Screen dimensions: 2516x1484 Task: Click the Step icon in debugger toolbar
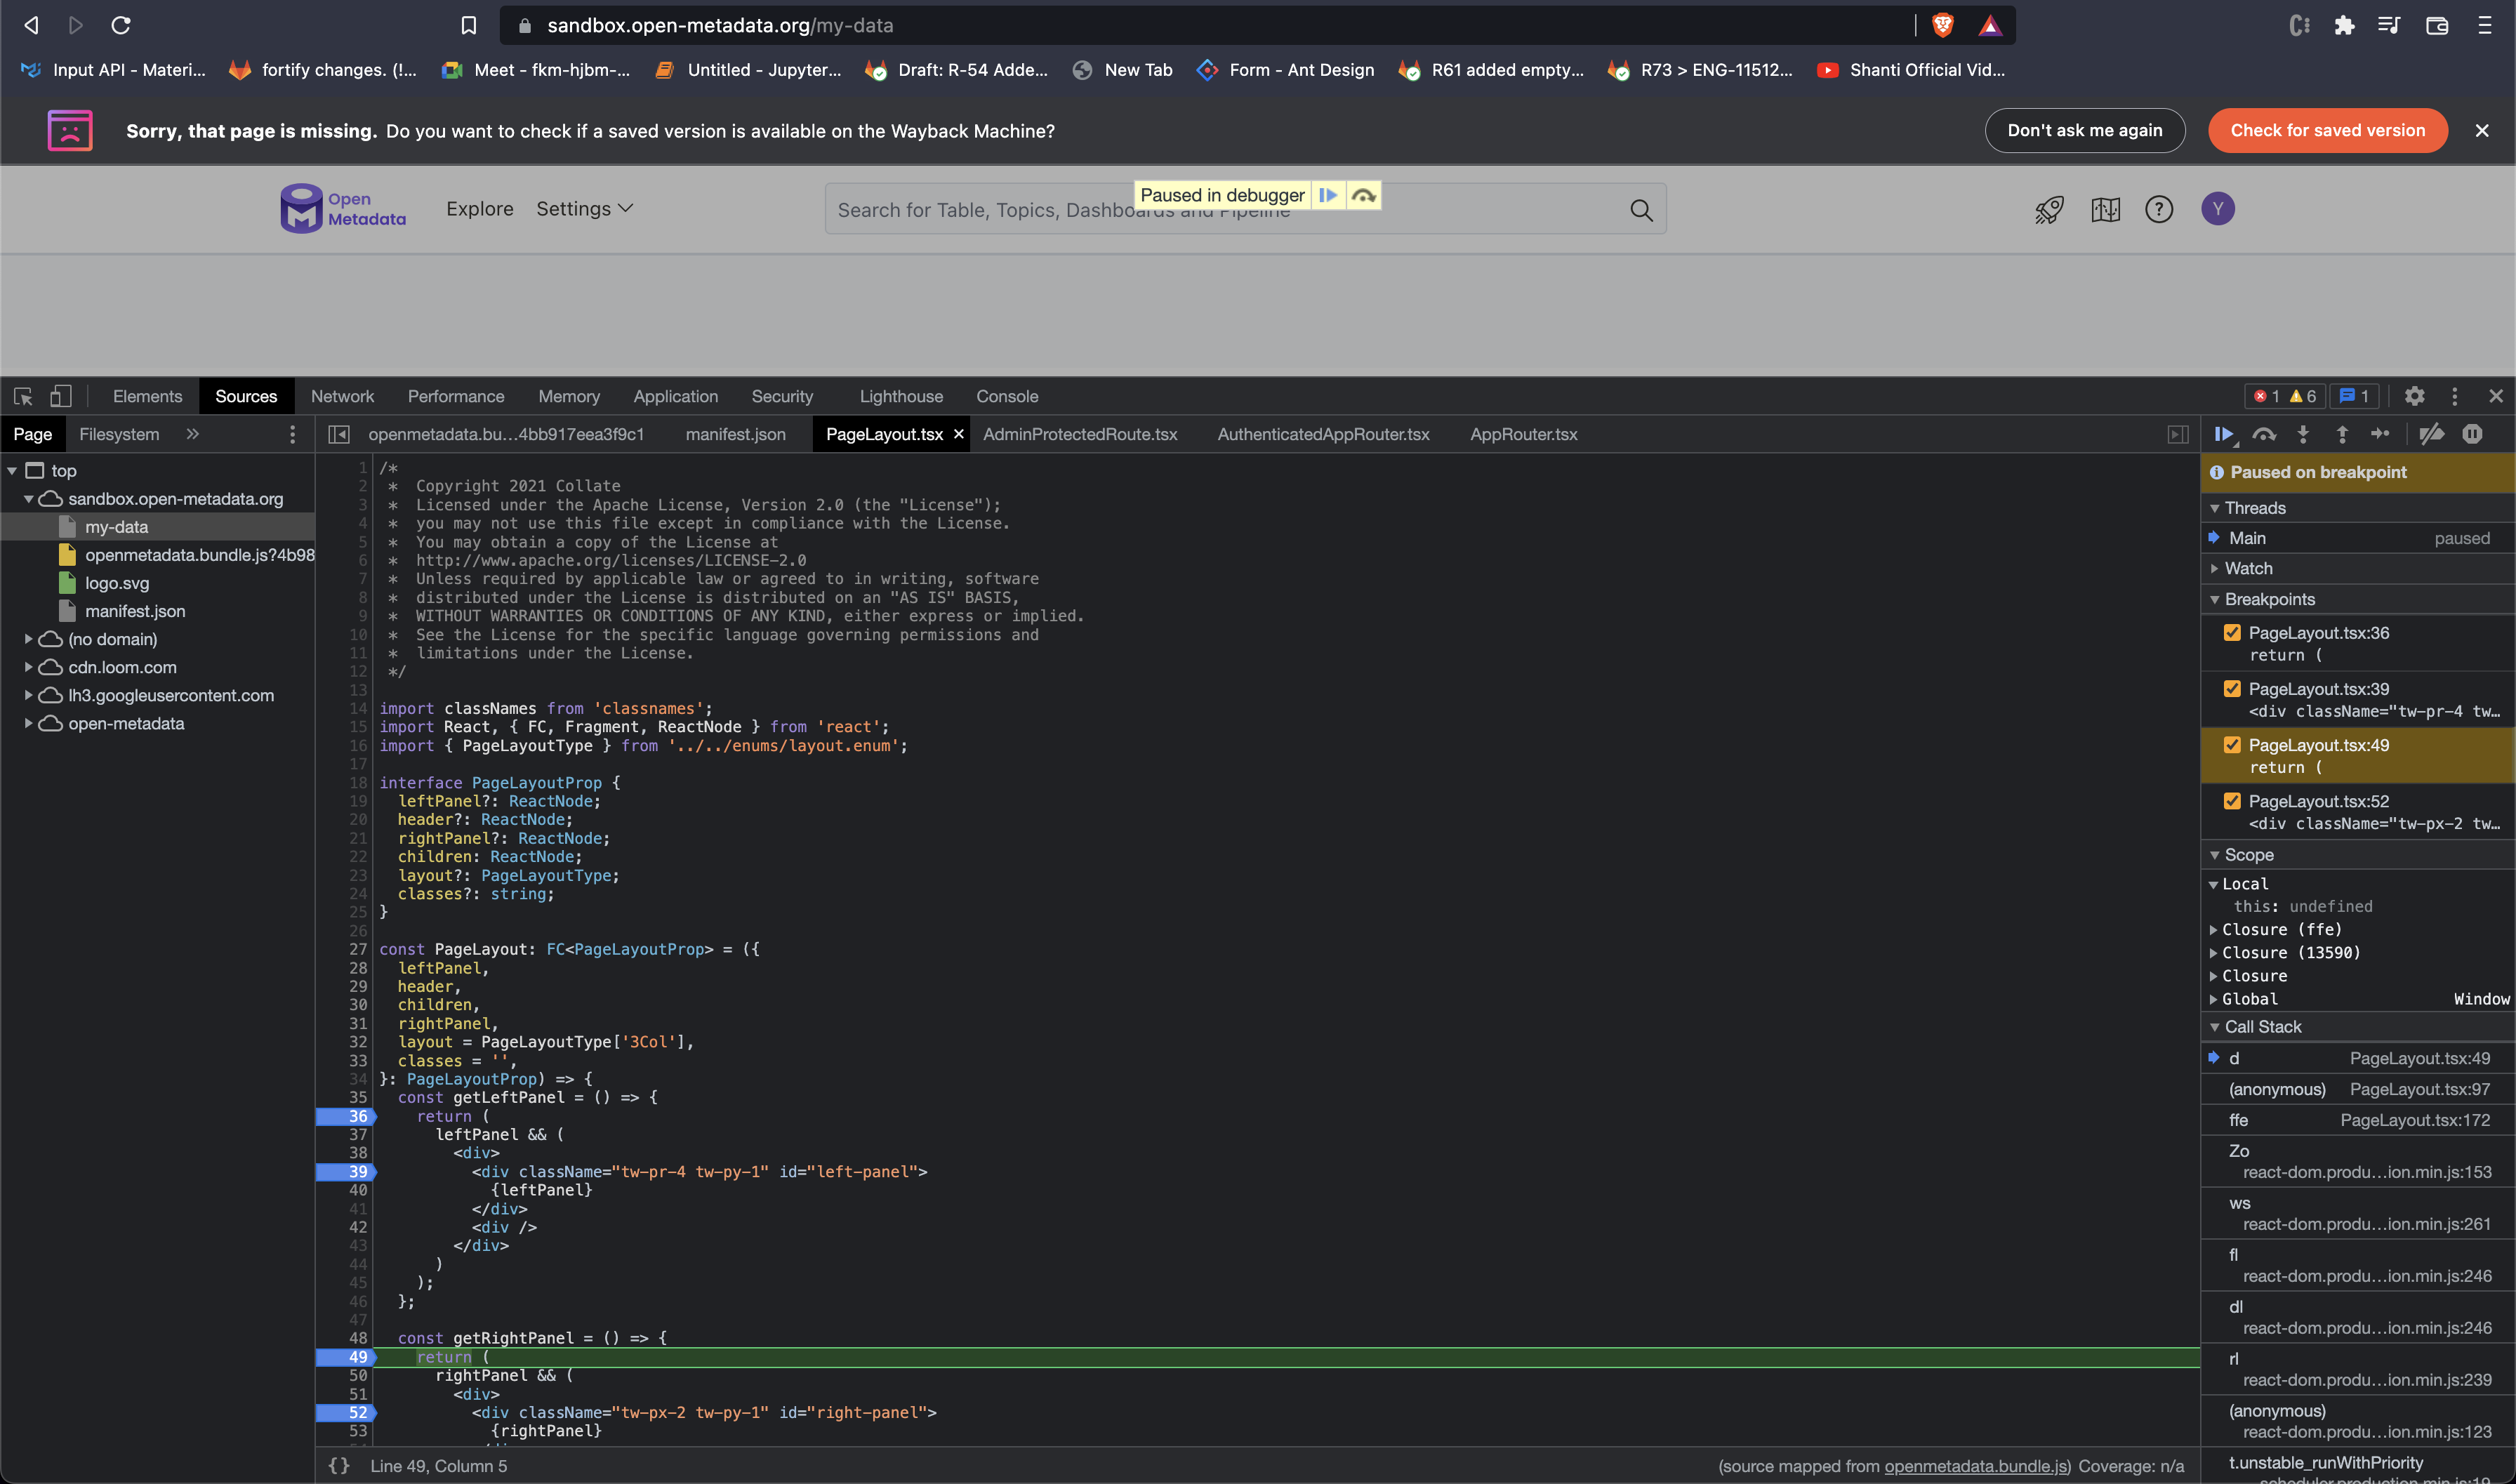pyautogui.click(x=2381, y=434)
